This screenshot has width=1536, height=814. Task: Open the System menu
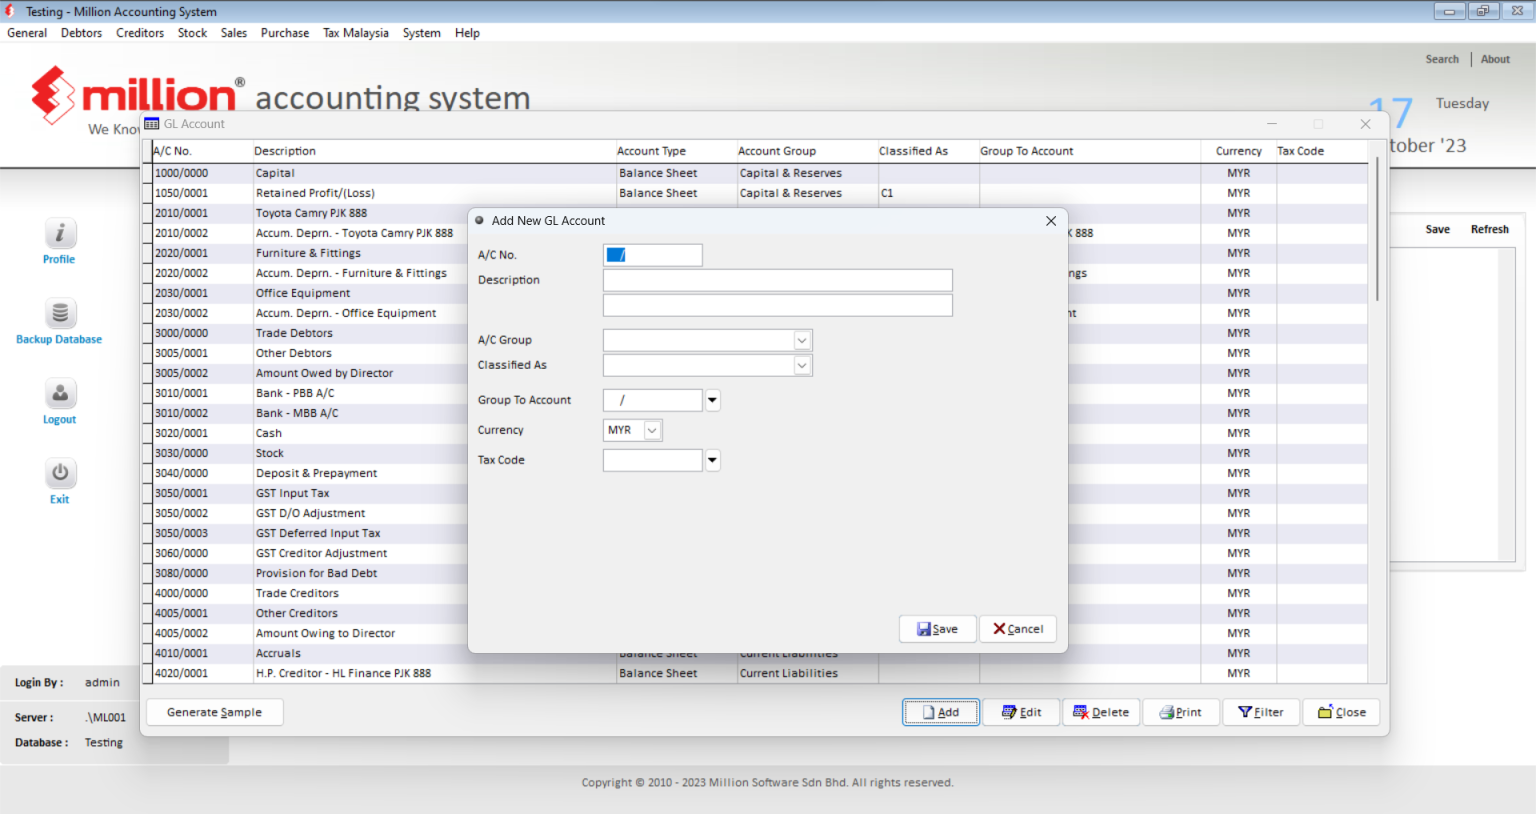(421, 32)
